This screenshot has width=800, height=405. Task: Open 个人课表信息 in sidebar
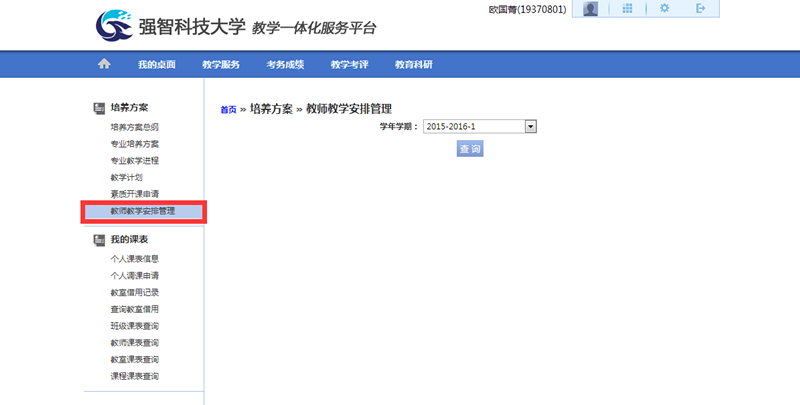click(135, 259)
